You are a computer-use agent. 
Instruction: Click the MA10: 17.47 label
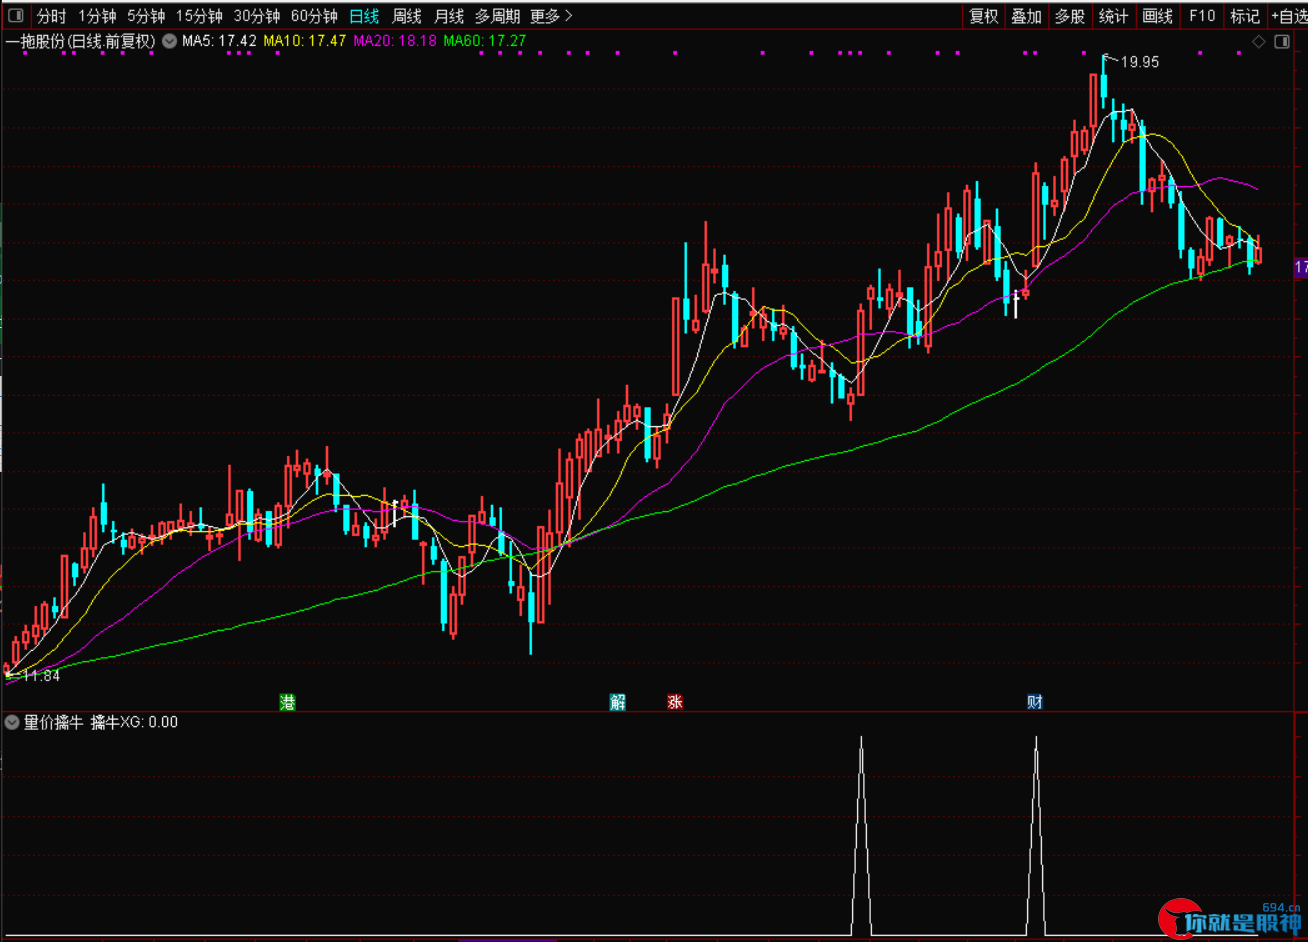pos(305,41)
